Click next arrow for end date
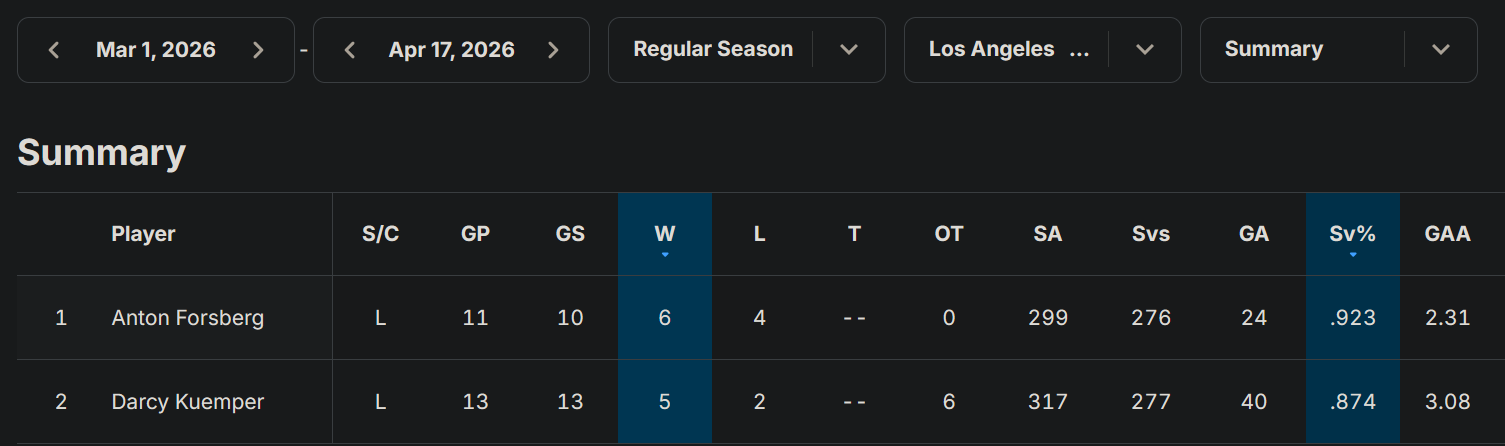The height and width of the screenshot is (446, 1505). (x=553, y=50)
